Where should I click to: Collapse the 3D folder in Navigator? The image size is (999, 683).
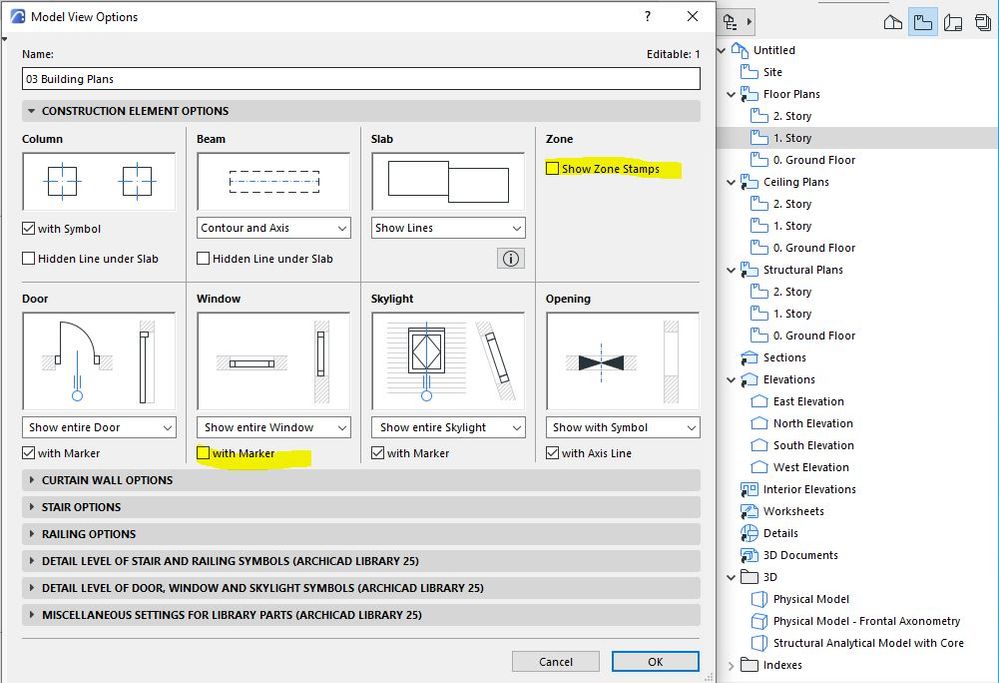pos(731,577)
